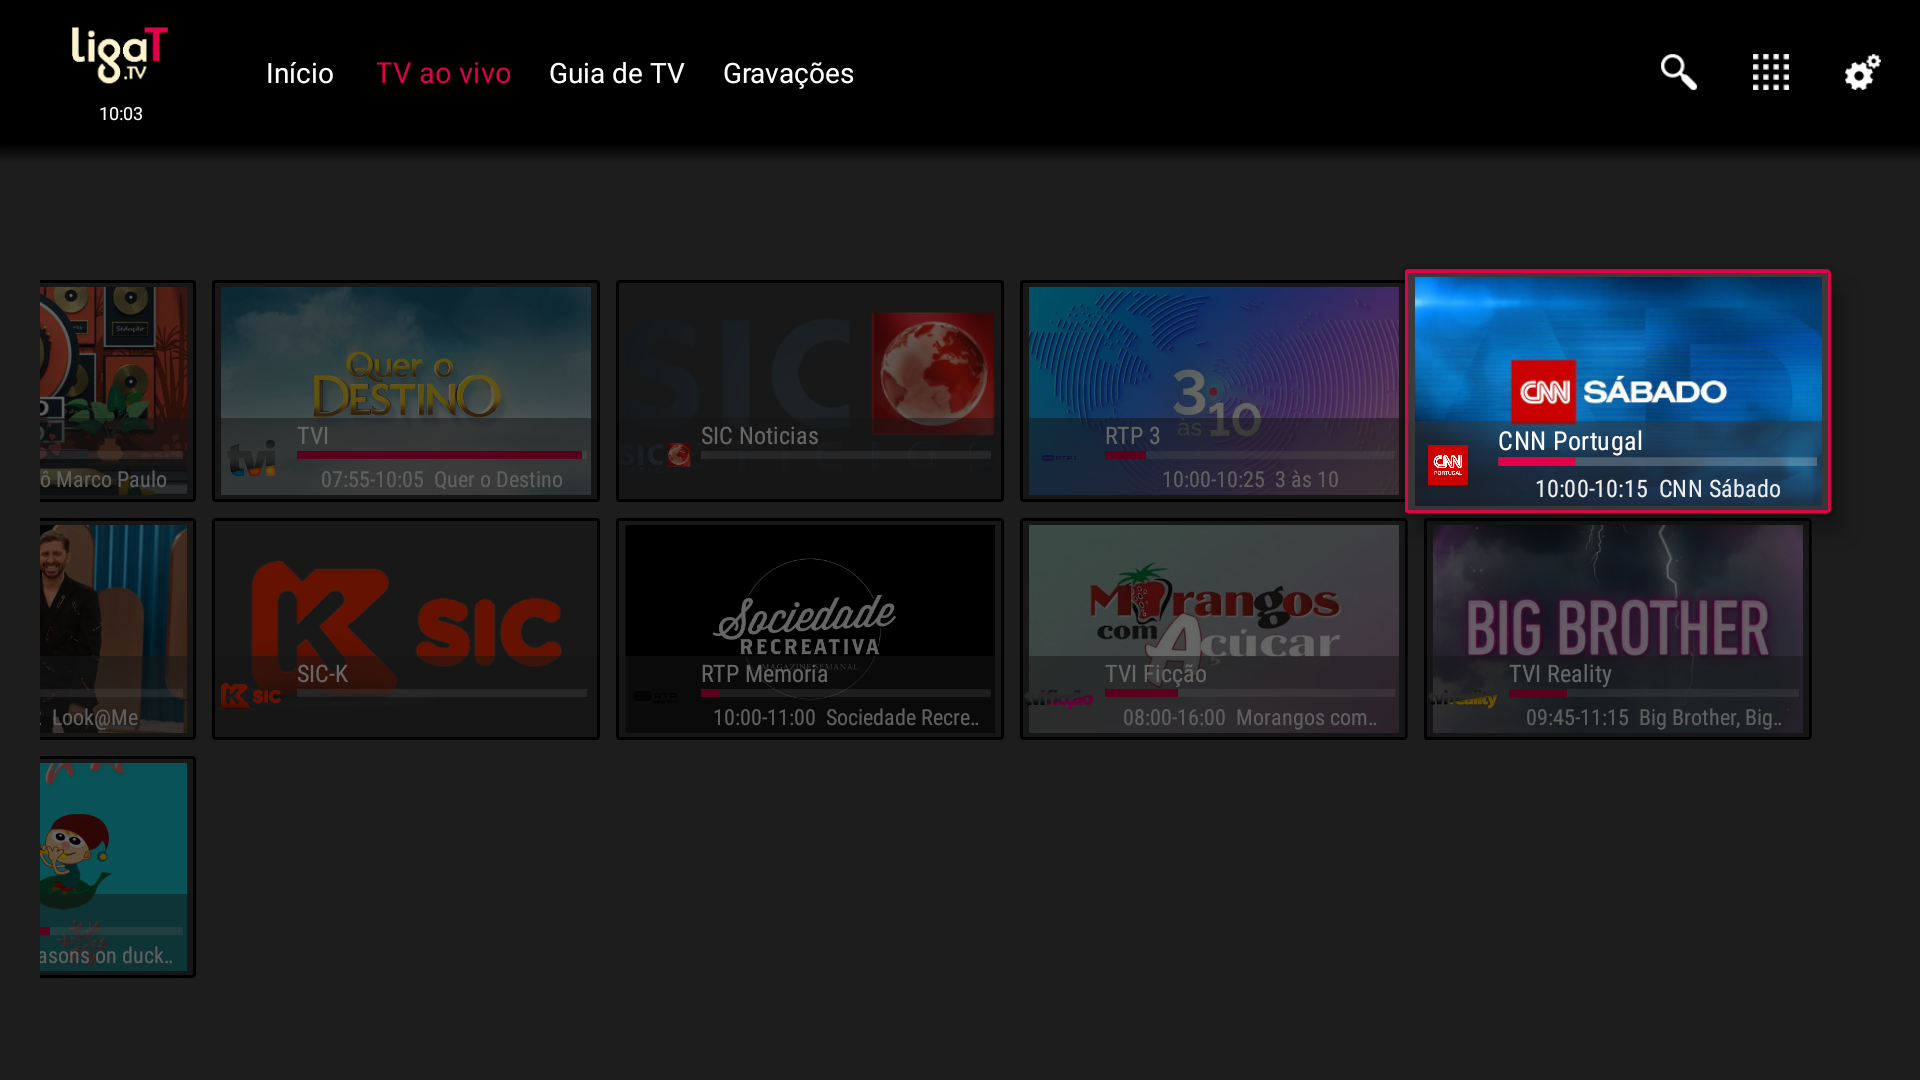The height and width of the screenshot is (1080, 1920).
Task: Click the CNN Portugal channel logo icon
Action: point(1447,465)
